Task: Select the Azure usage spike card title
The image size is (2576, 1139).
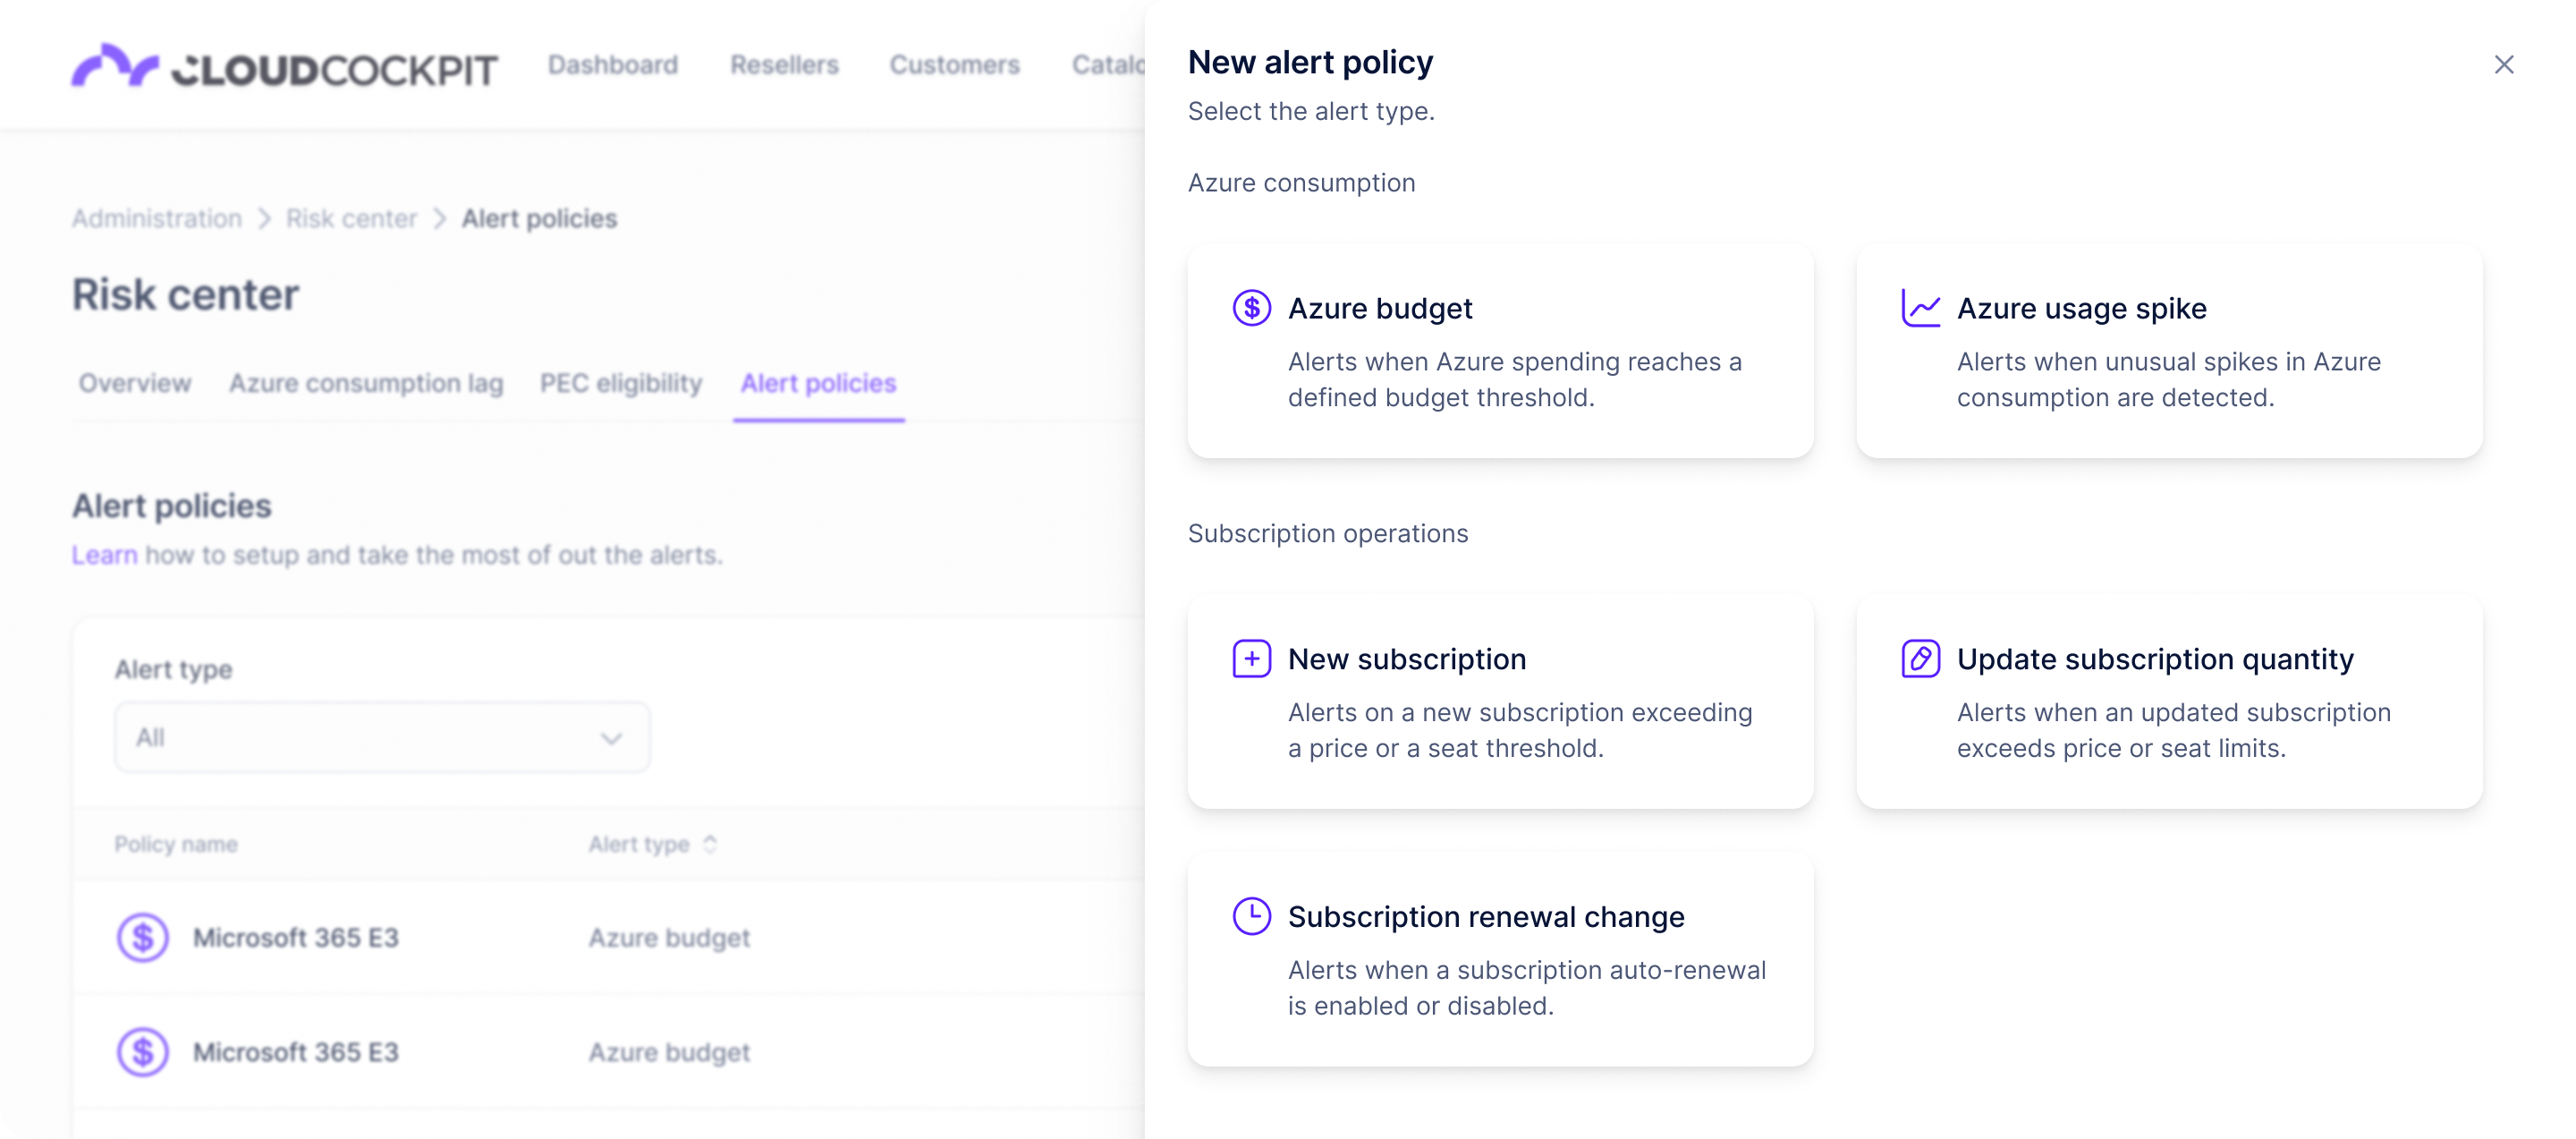Action: pos(2081,309)
